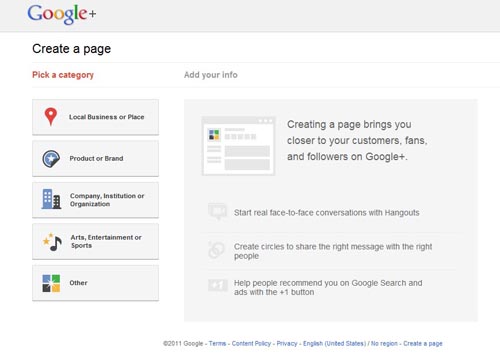Click the music note and stars icon
This screenshot has width=500, height=360.
pyautogui.click(x=52, y=242)
